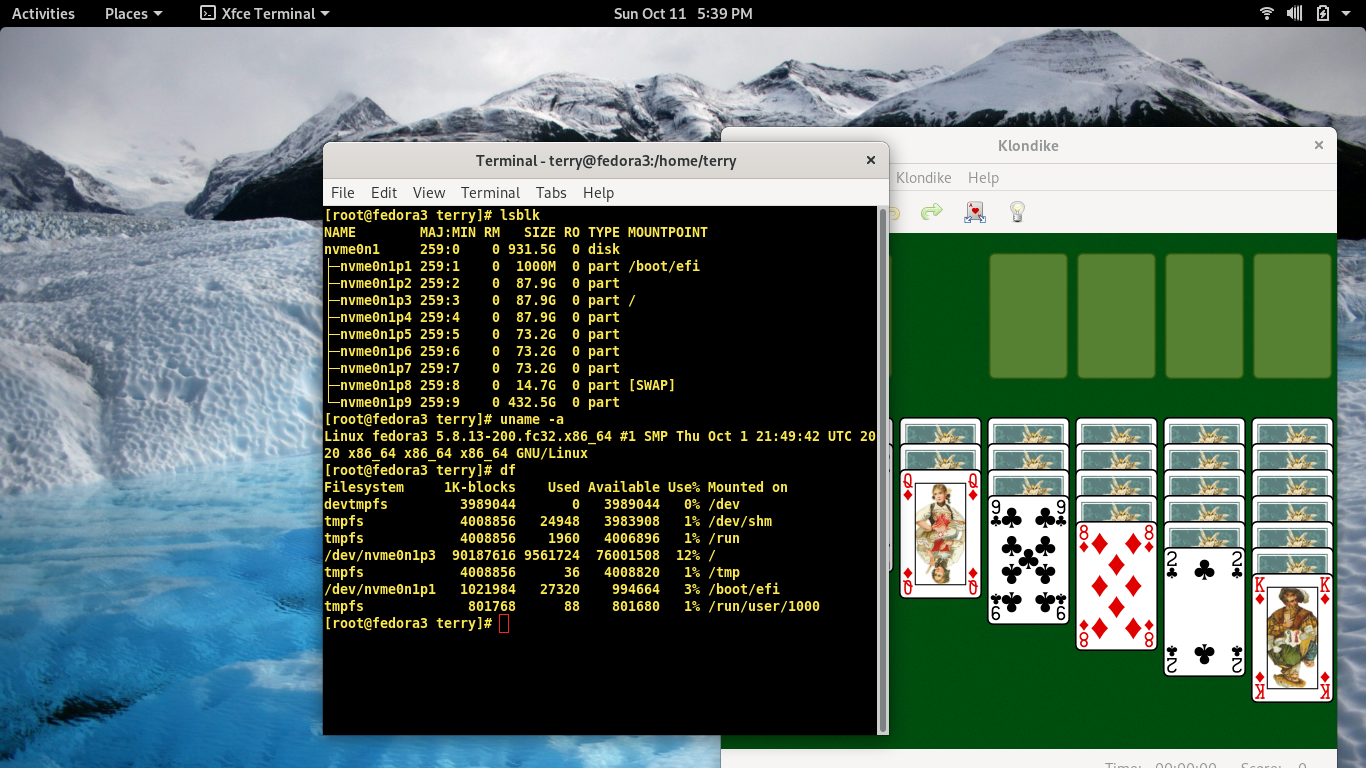The height and width of the screenshot is (768, 1366).
Task: Open the Help menu in Xfce Terminal
Action: click(x=598, y=192)
